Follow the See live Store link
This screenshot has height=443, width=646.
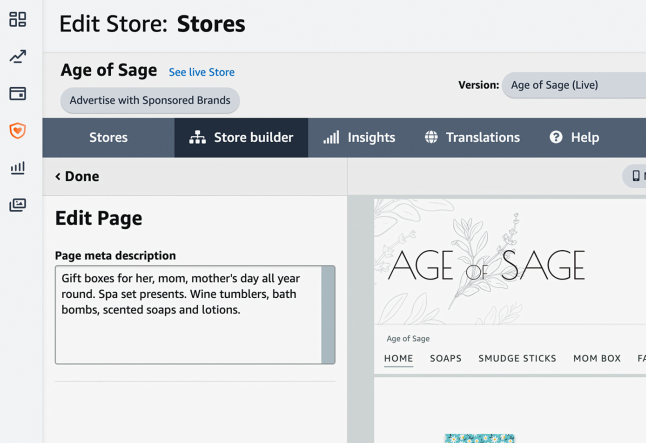(x=201, y=72)
